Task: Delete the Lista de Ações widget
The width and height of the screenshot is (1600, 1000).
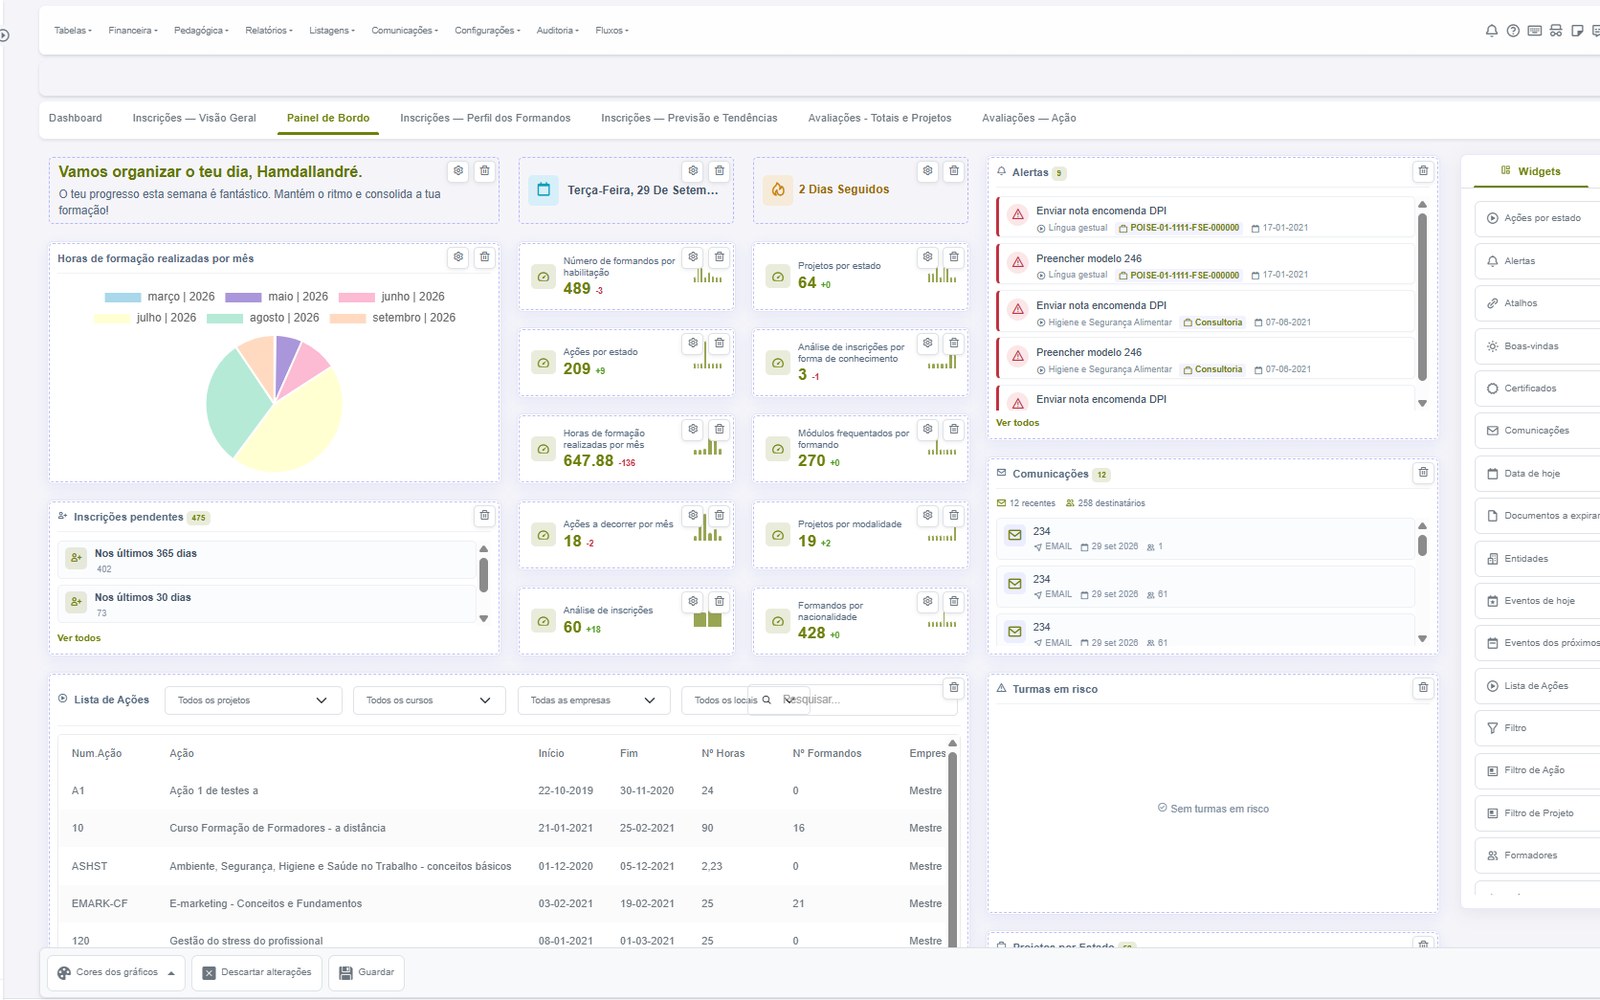Action: tap(954, 688)
